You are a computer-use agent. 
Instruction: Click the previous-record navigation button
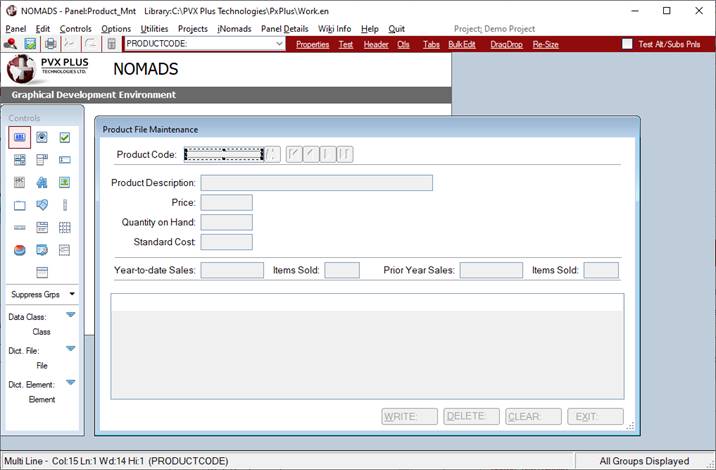tap(311, 154)
